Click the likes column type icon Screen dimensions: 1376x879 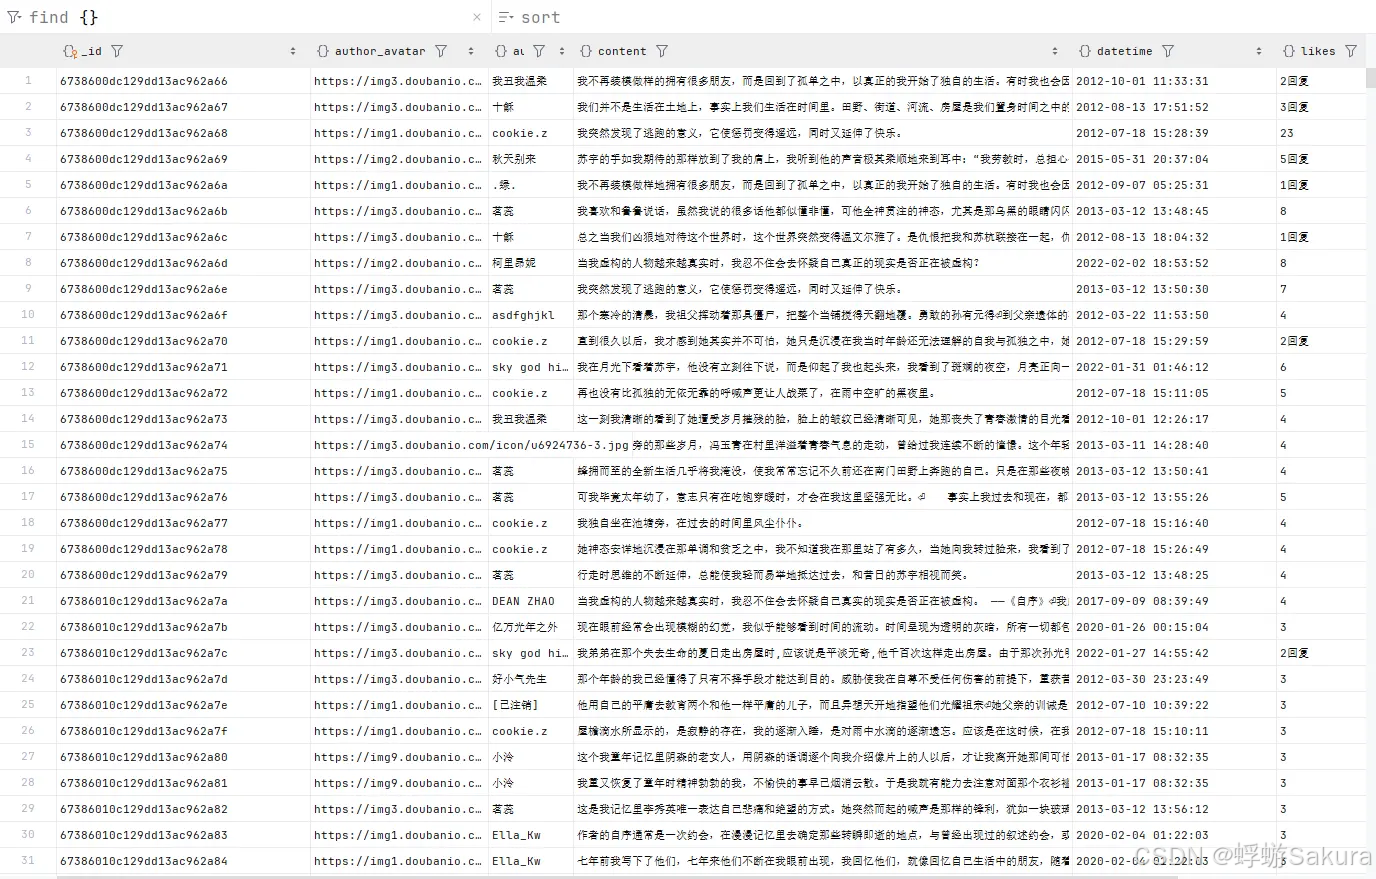click(1289, 51)
